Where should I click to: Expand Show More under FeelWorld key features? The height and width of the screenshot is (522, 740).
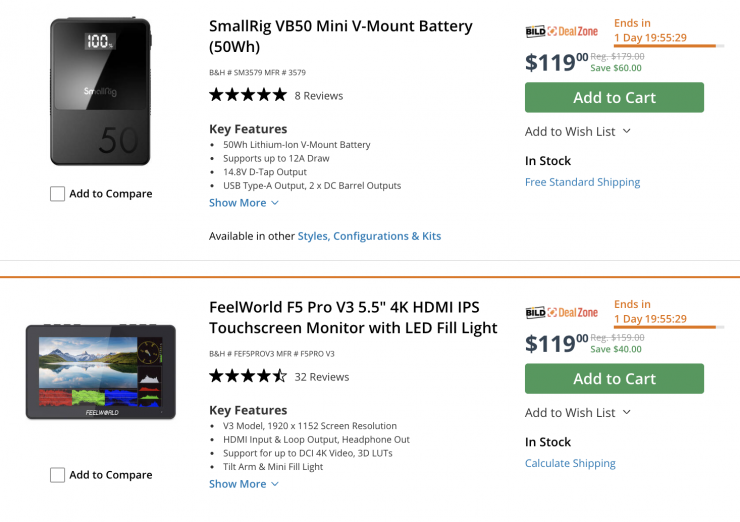click(243, 484)
